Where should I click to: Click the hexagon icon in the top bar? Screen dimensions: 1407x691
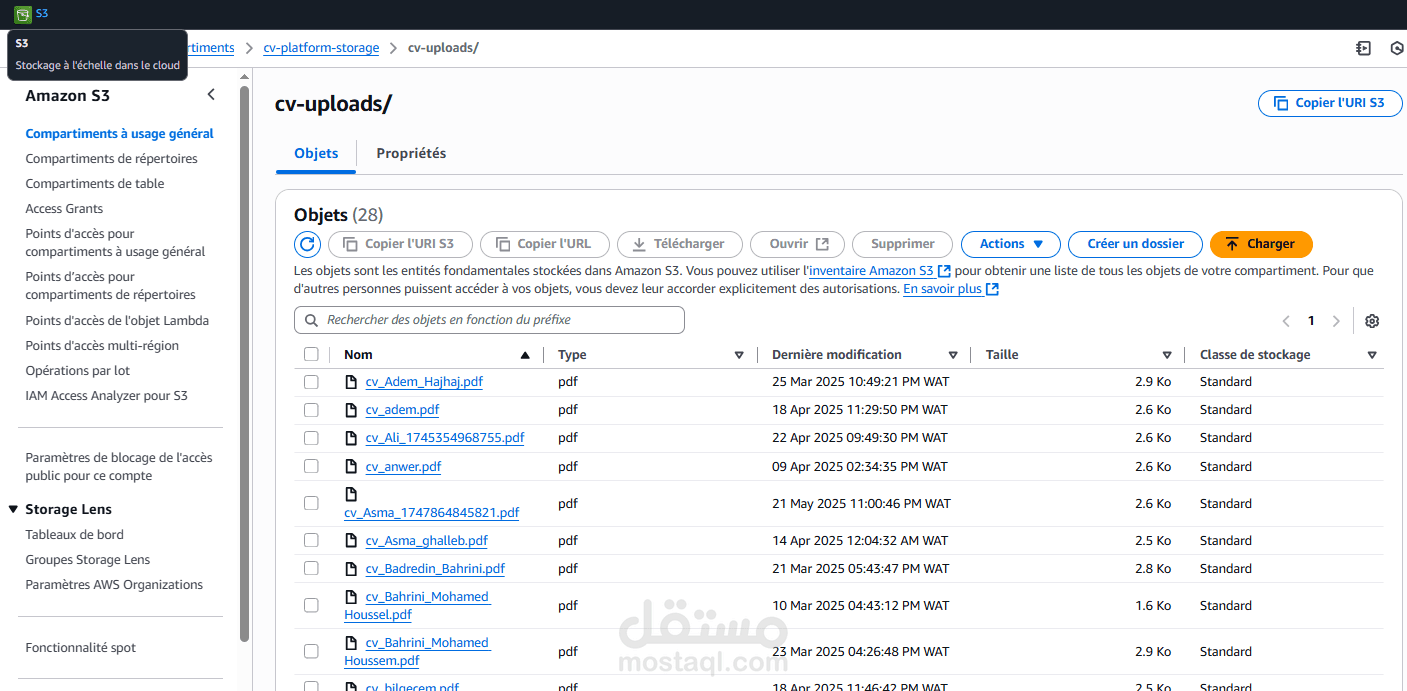[x=1397, y=48]
